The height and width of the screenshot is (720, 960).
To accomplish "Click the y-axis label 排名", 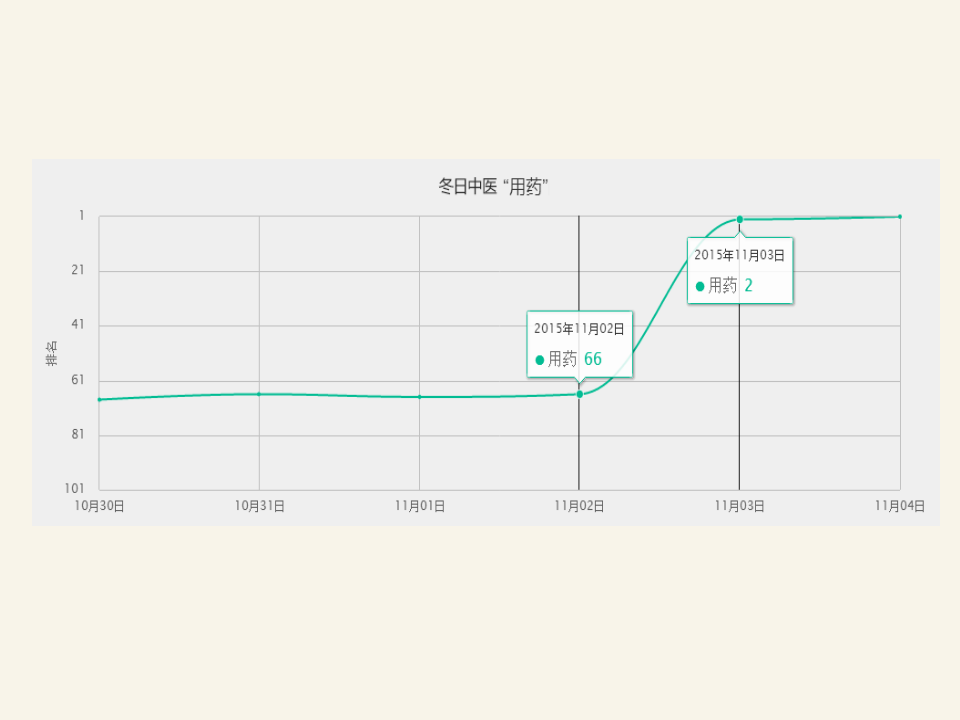I will 51,353.
